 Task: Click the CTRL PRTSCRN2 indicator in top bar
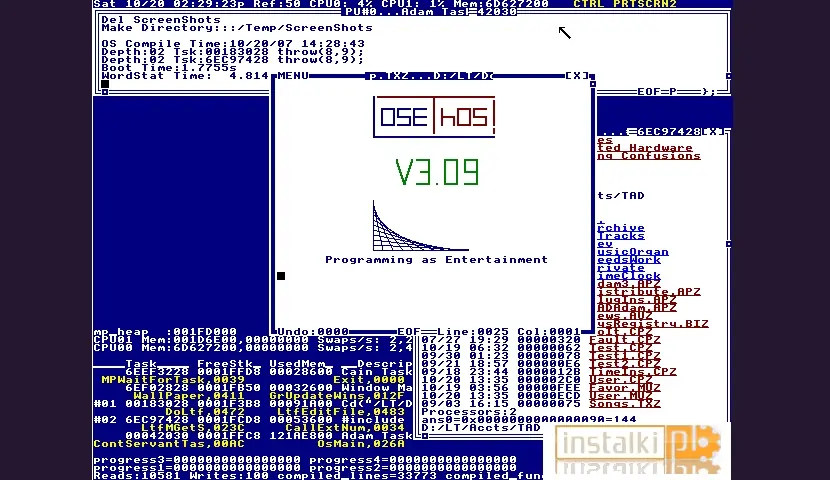[625, 4]
